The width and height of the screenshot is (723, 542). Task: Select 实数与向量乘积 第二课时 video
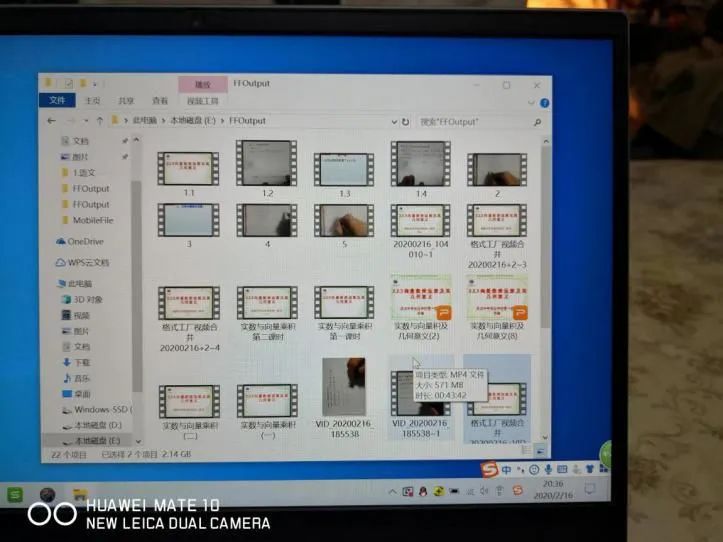point(267,313)
